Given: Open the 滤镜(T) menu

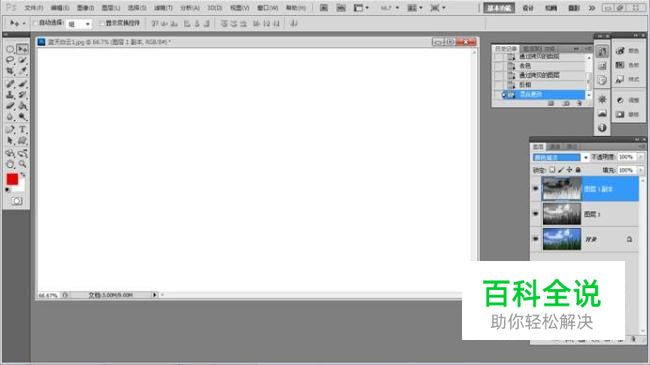Looking at the screenshot, I should coord(163,8).
